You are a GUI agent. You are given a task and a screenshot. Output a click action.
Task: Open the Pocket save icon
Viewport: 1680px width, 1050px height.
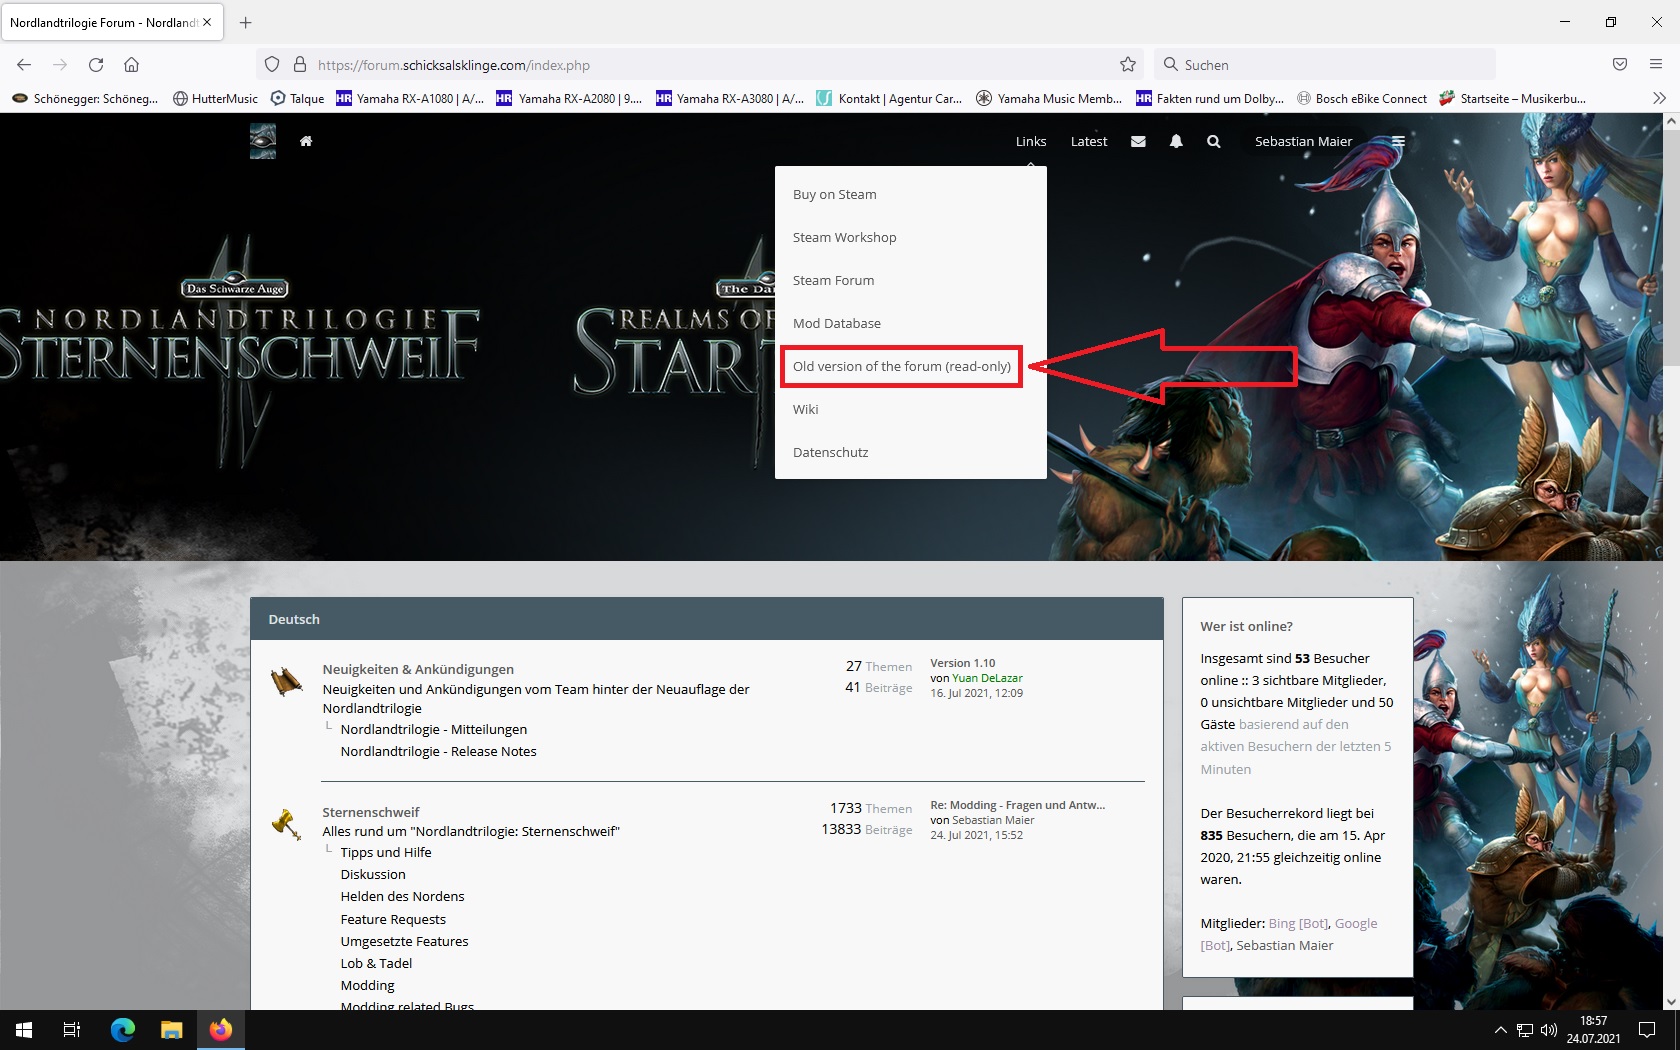click(1620, 65)
